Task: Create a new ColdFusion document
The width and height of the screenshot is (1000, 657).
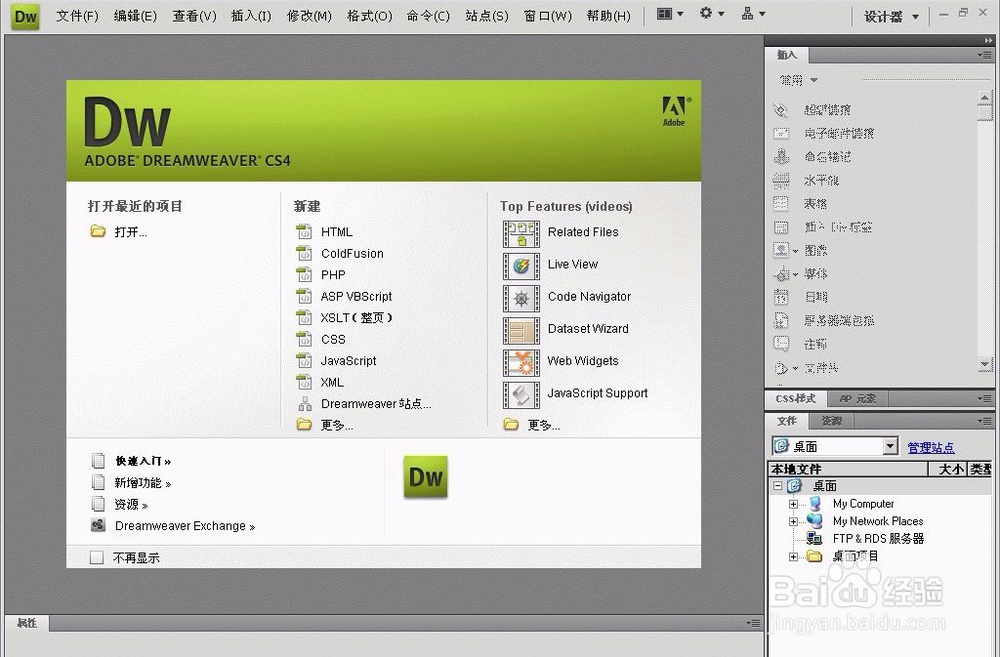Action: point(352,253)
